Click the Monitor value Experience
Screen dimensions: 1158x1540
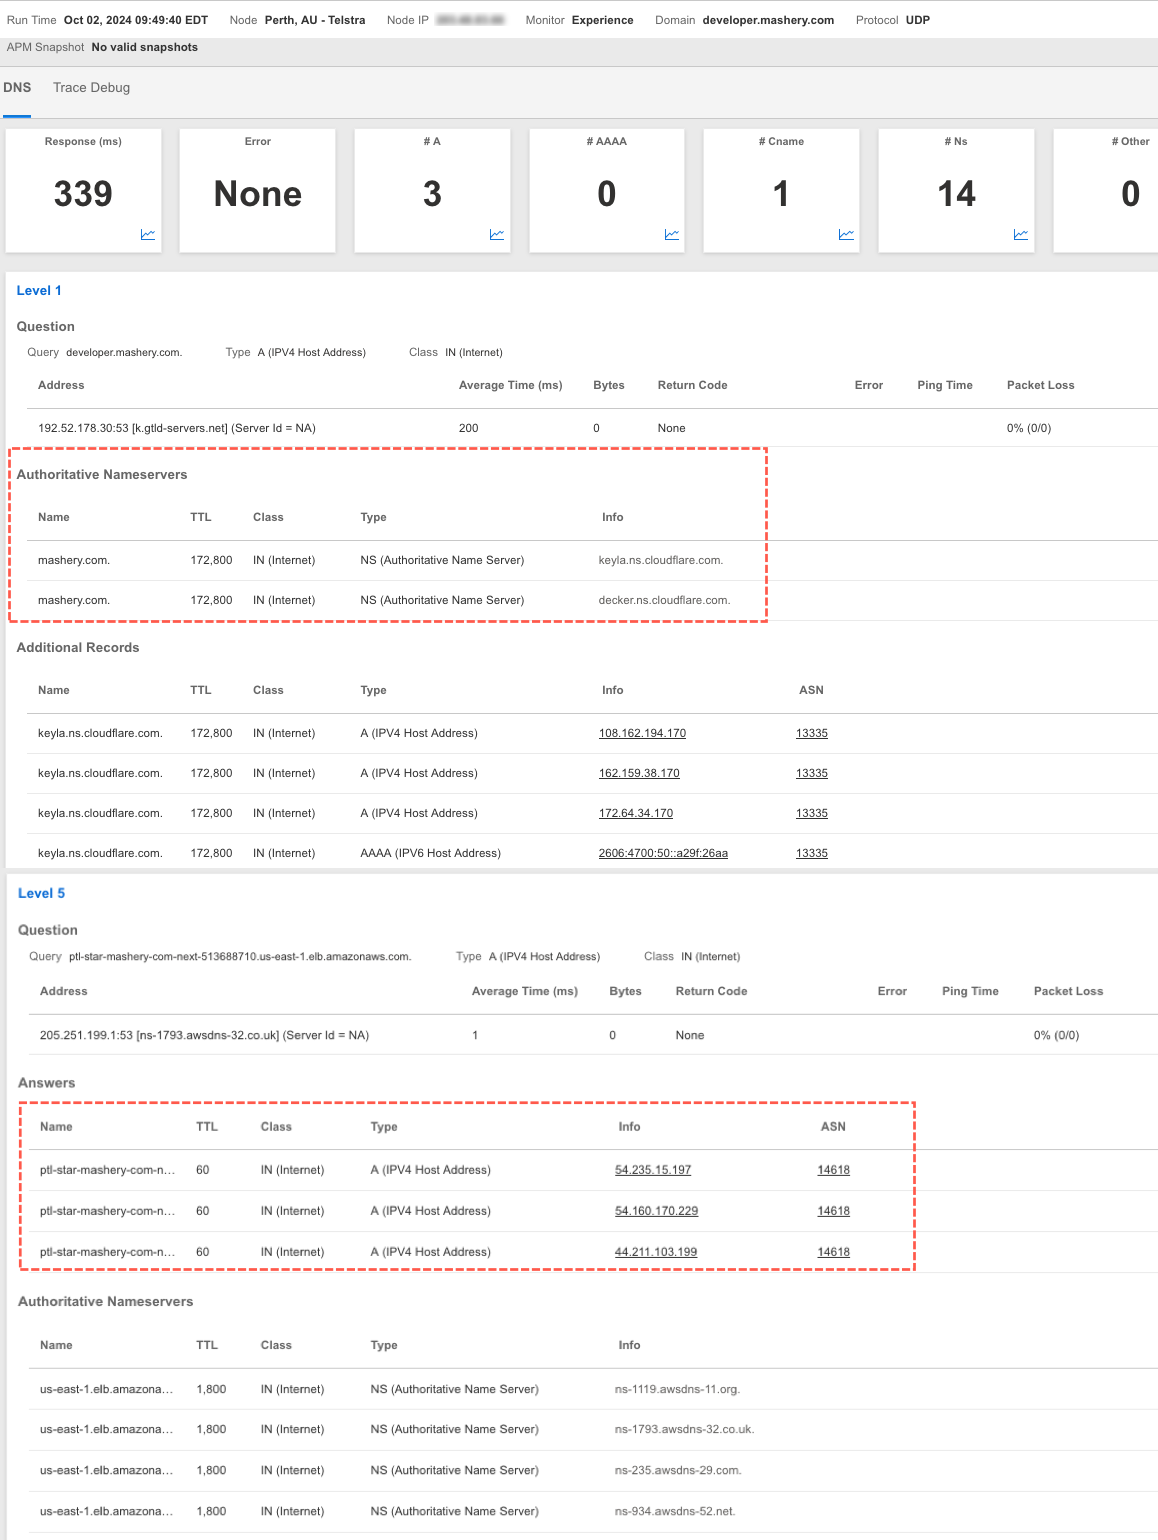pyautogui.click(x=603, y=20)
